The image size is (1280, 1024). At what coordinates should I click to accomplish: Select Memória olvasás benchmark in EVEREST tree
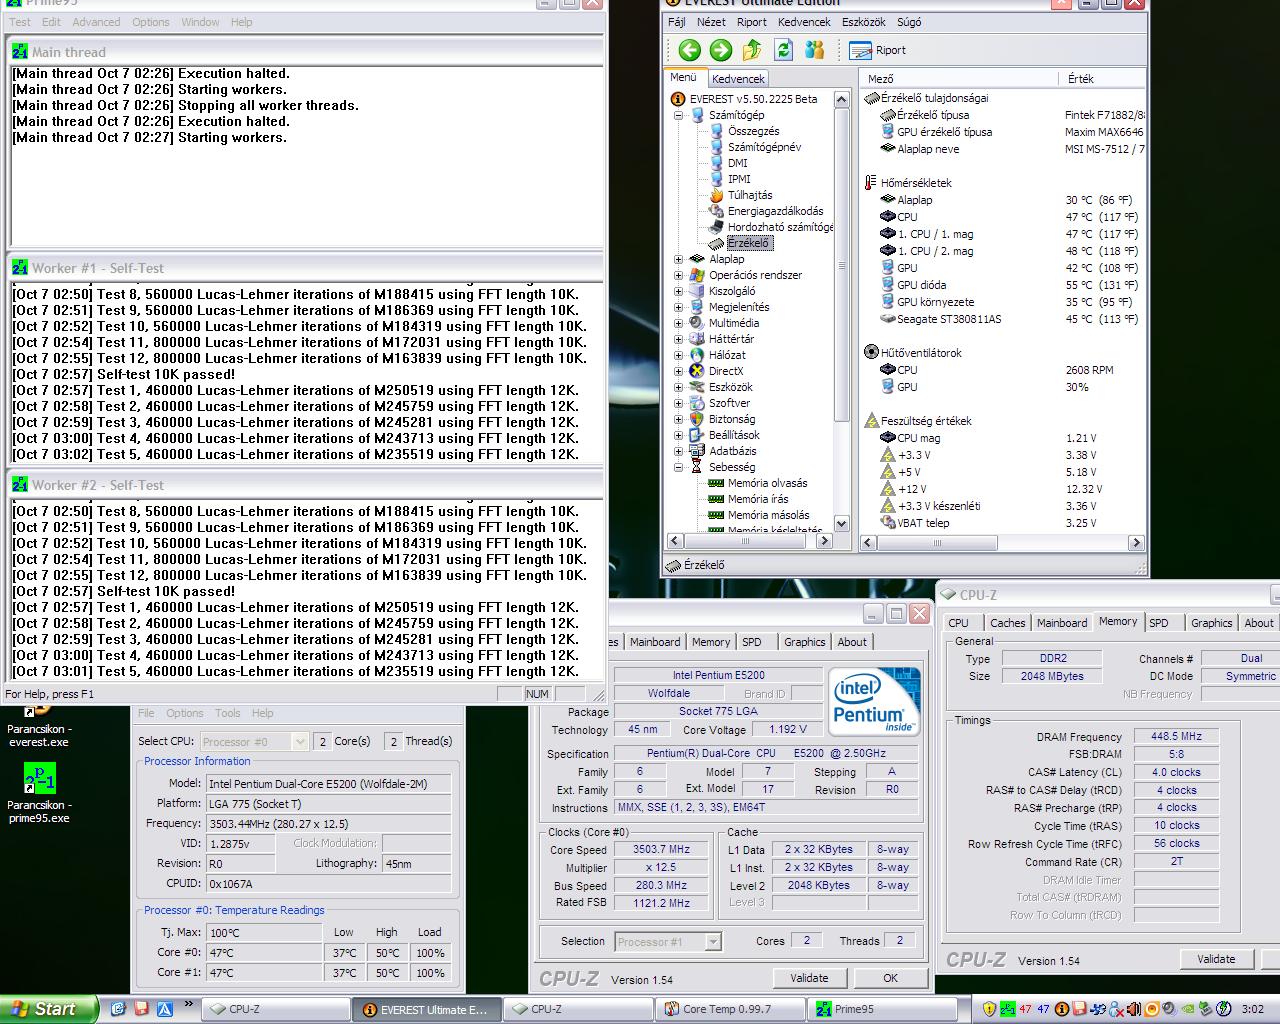[x=767, y=483]
